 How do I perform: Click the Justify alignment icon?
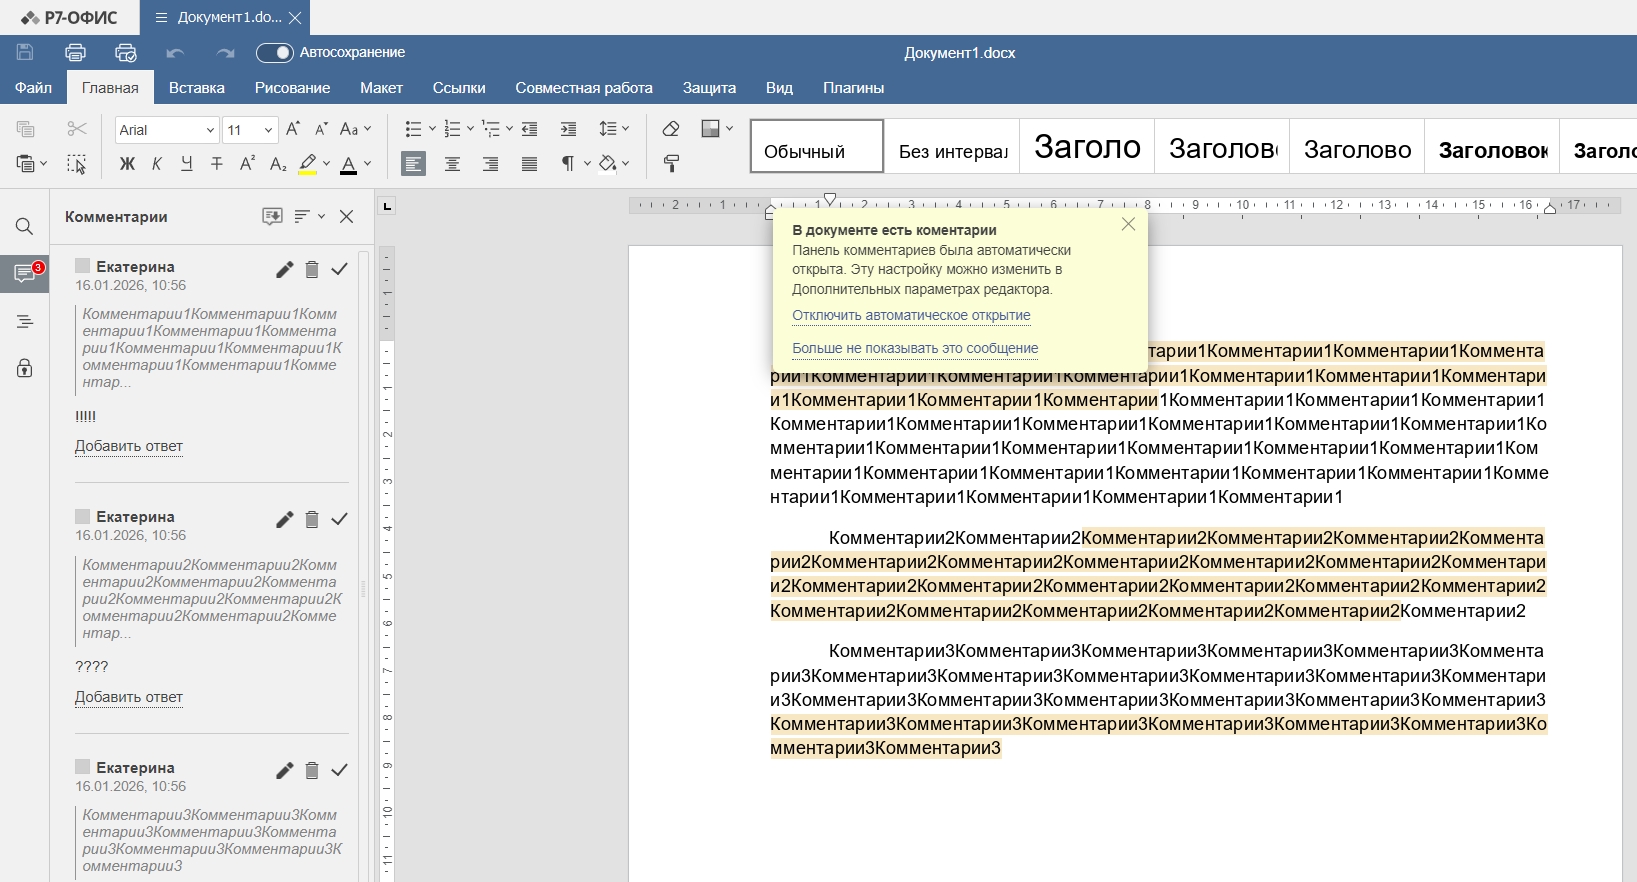[529, 164]
